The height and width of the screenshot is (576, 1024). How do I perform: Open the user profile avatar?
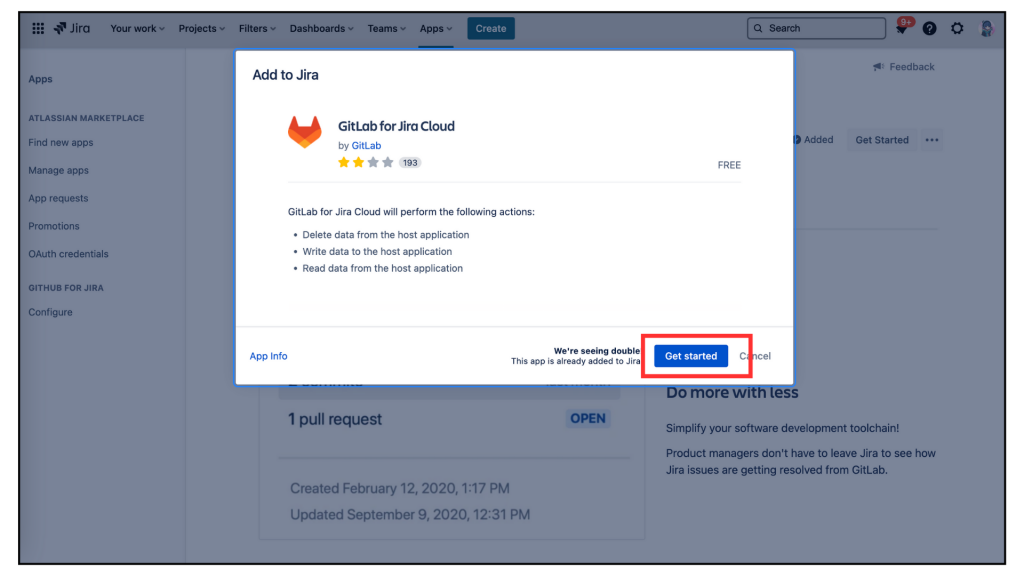click(987, 28)
